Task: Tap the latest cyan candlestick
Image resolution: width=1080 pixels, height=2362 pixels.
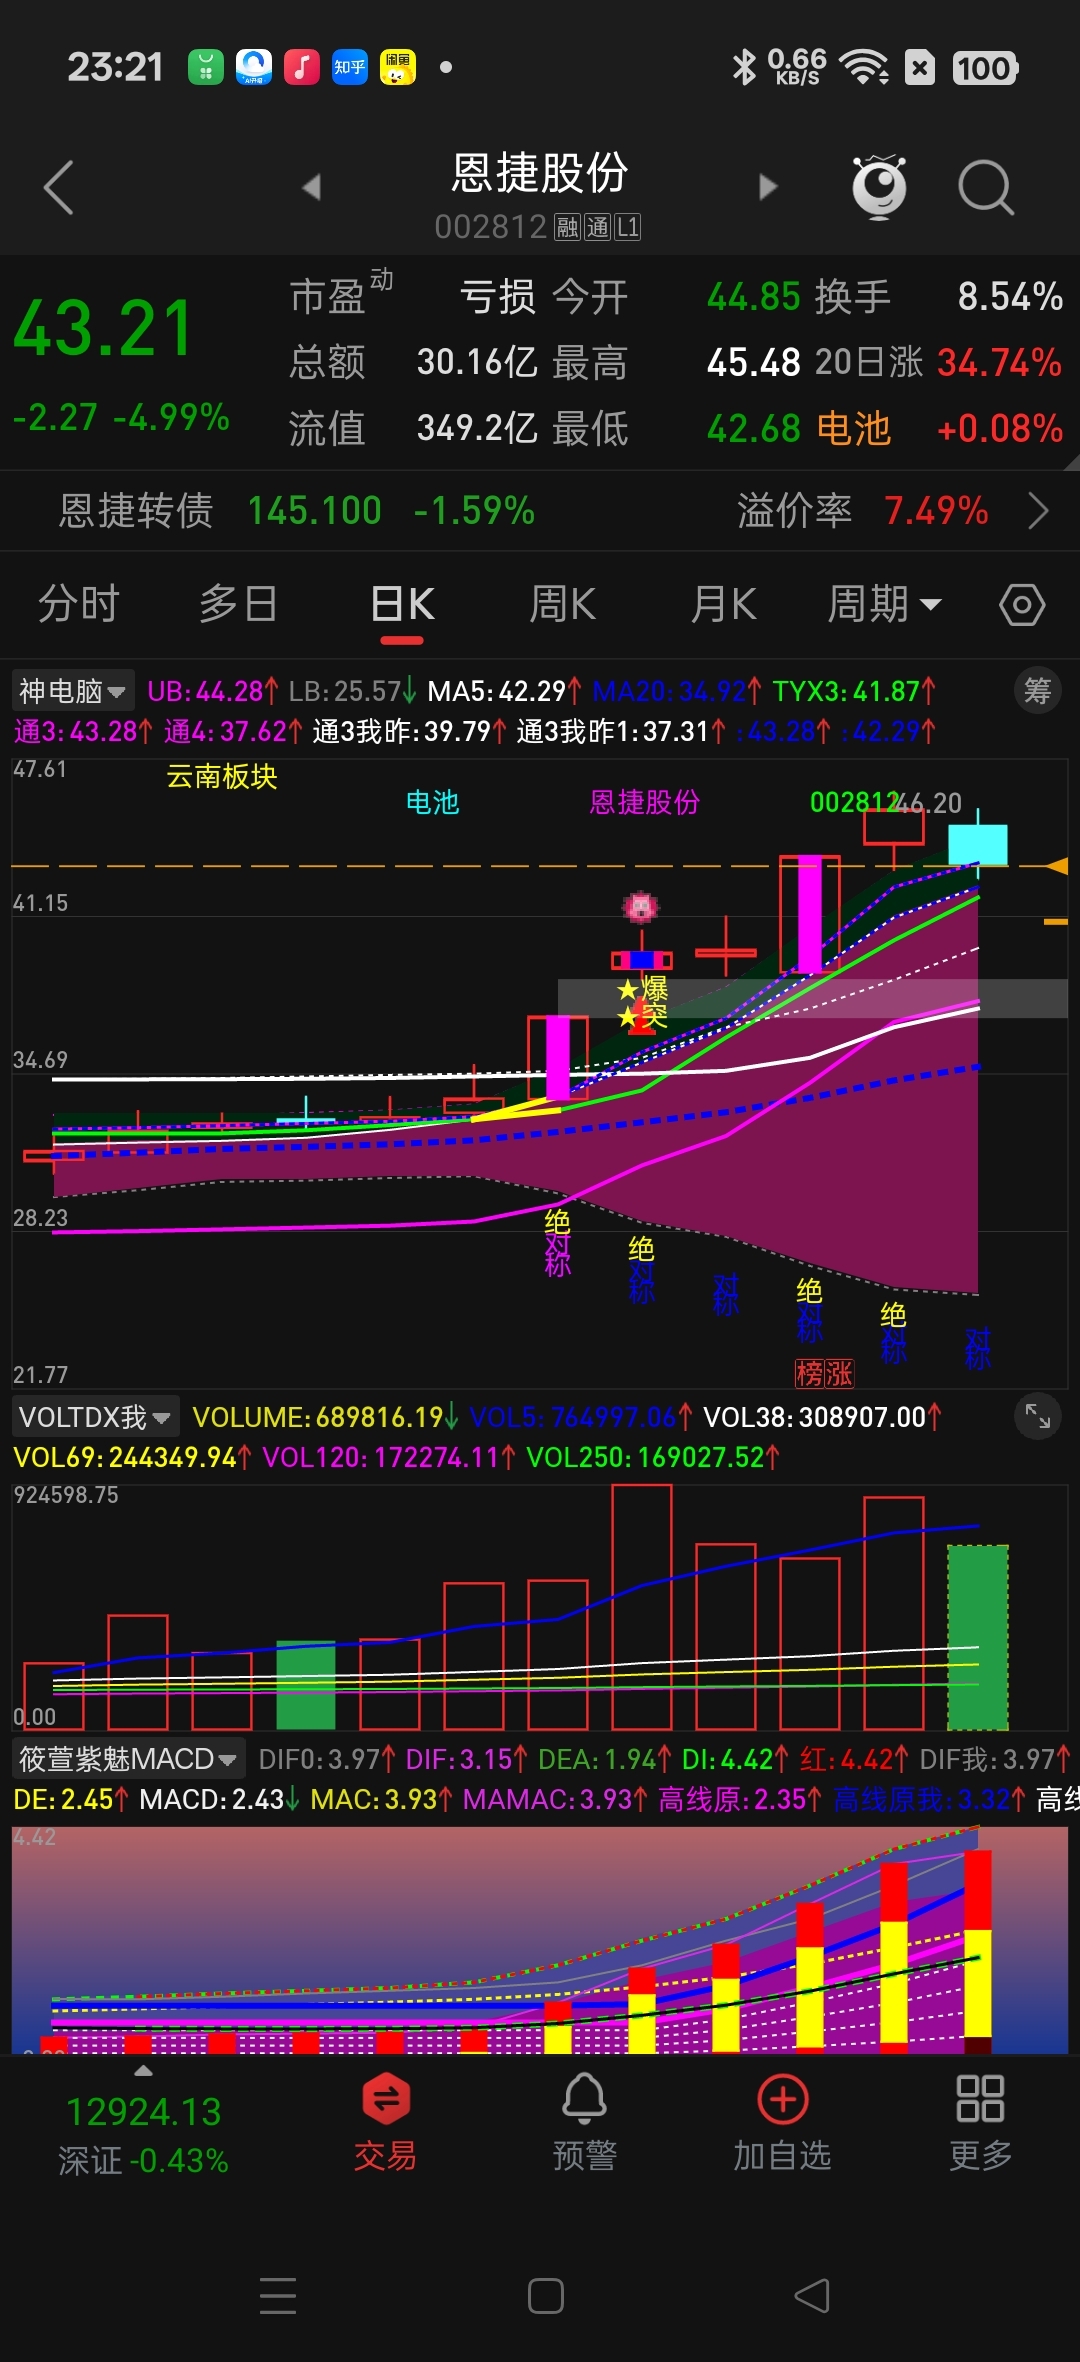Action: click(x=977, y=844)
